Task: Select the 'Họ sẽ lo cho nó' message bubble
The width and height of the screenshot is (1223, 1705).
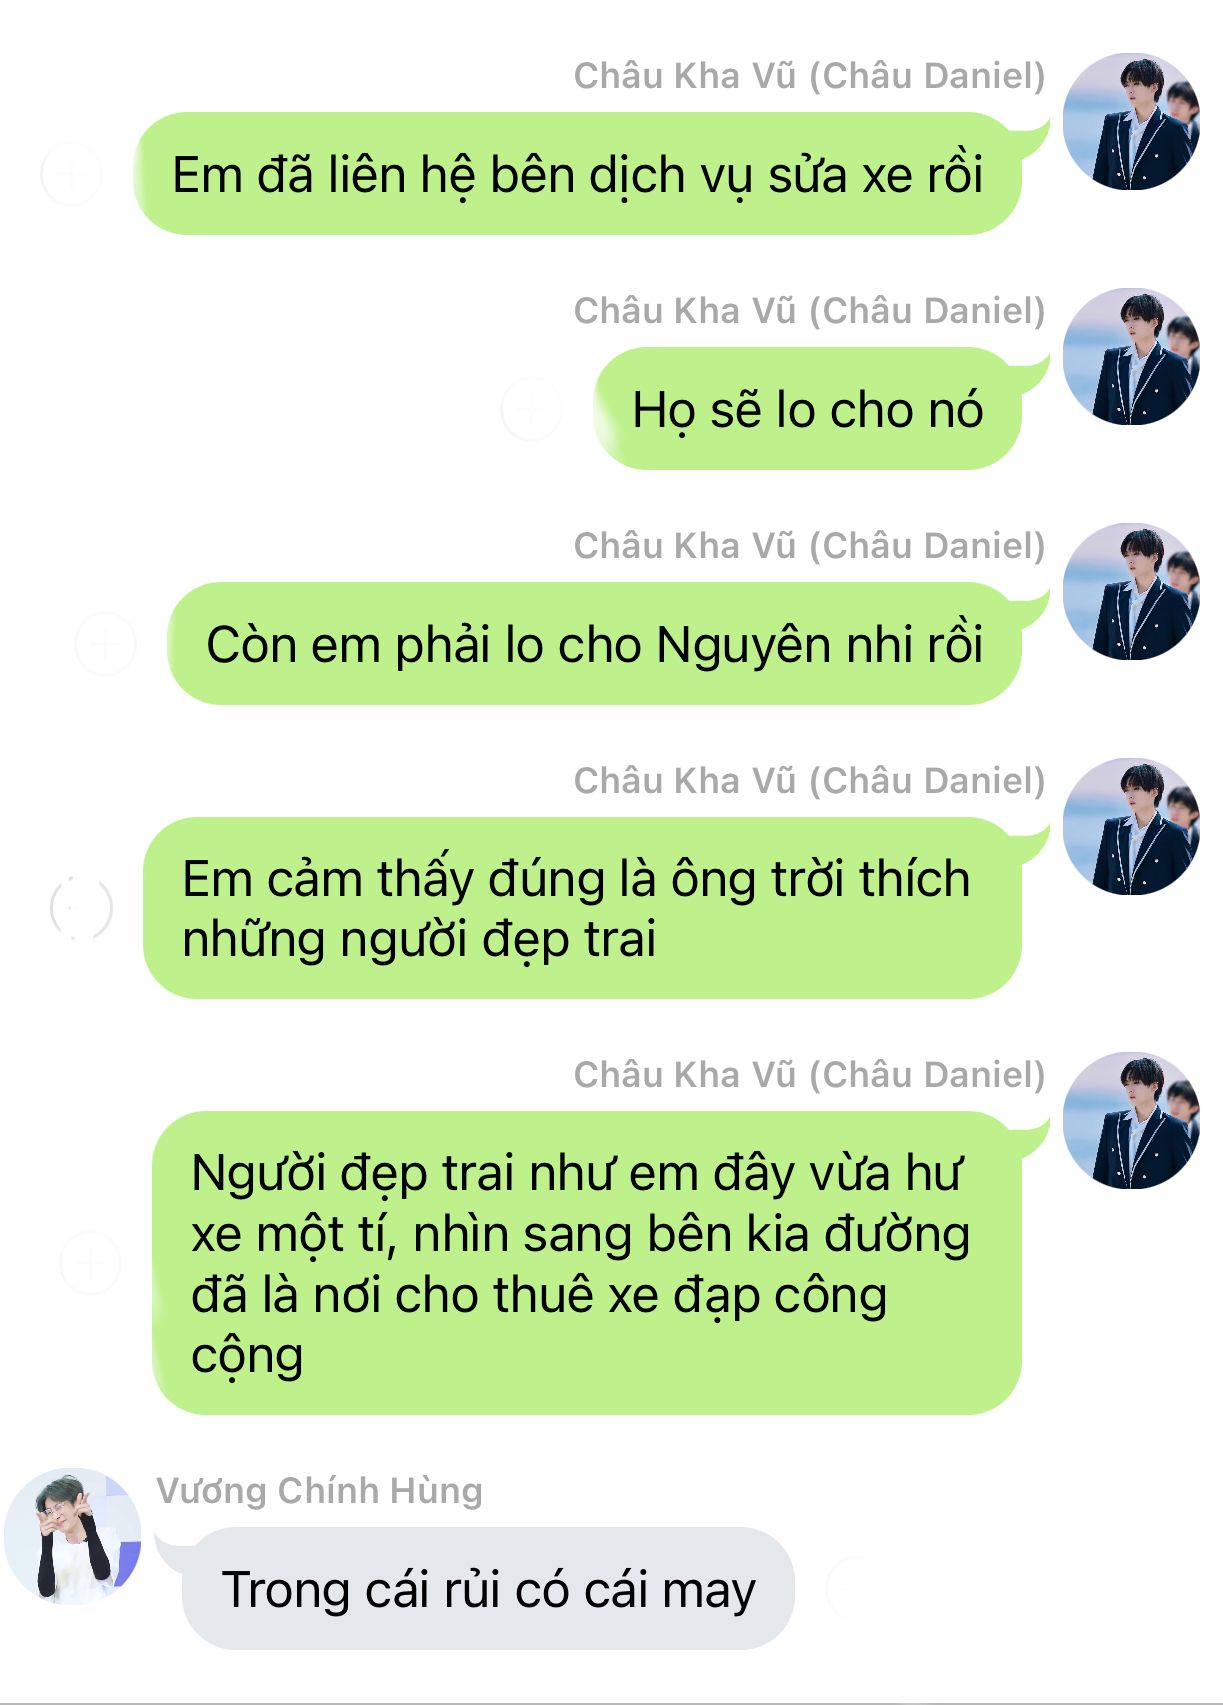Action: (x=807, y=409)
